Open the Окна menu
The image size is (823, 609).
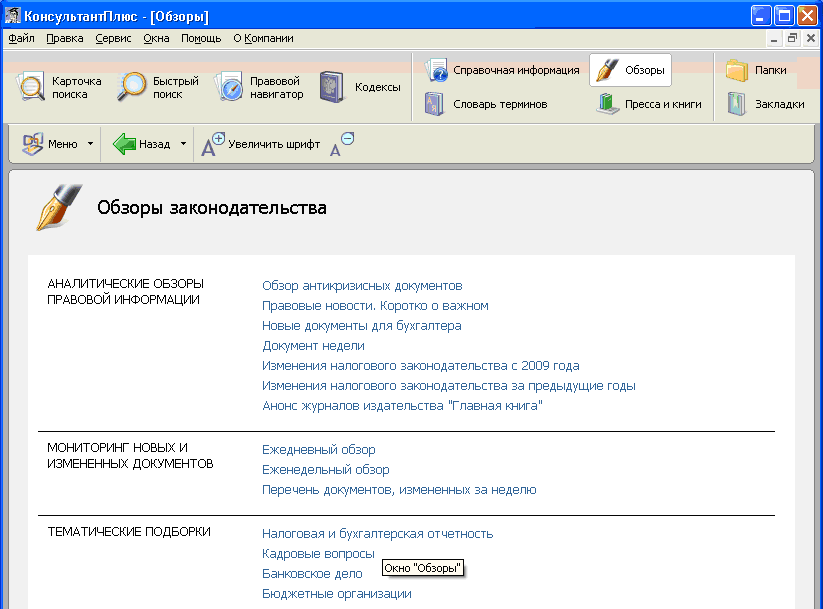coord(156,38)
